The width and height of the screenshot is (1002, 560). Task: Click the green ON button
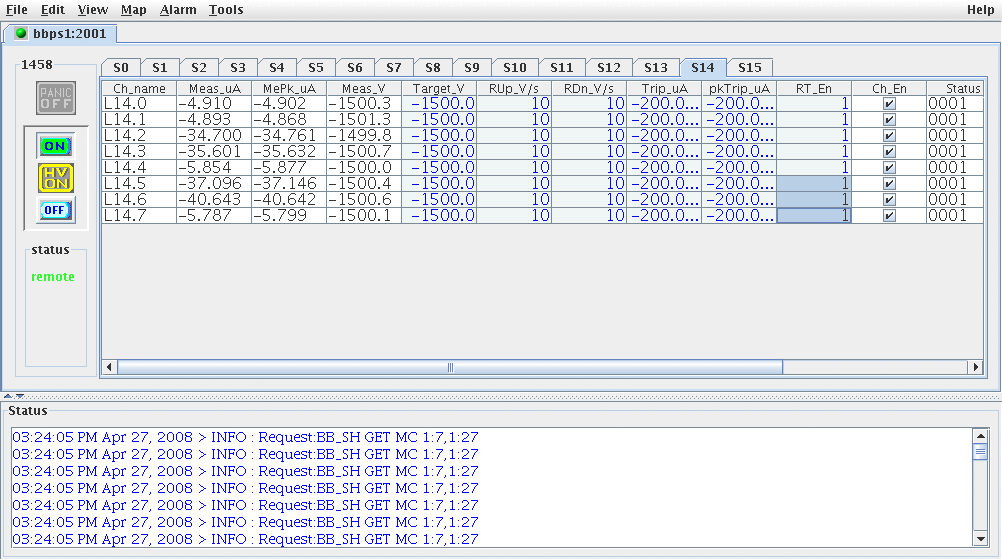pos(55,146)
